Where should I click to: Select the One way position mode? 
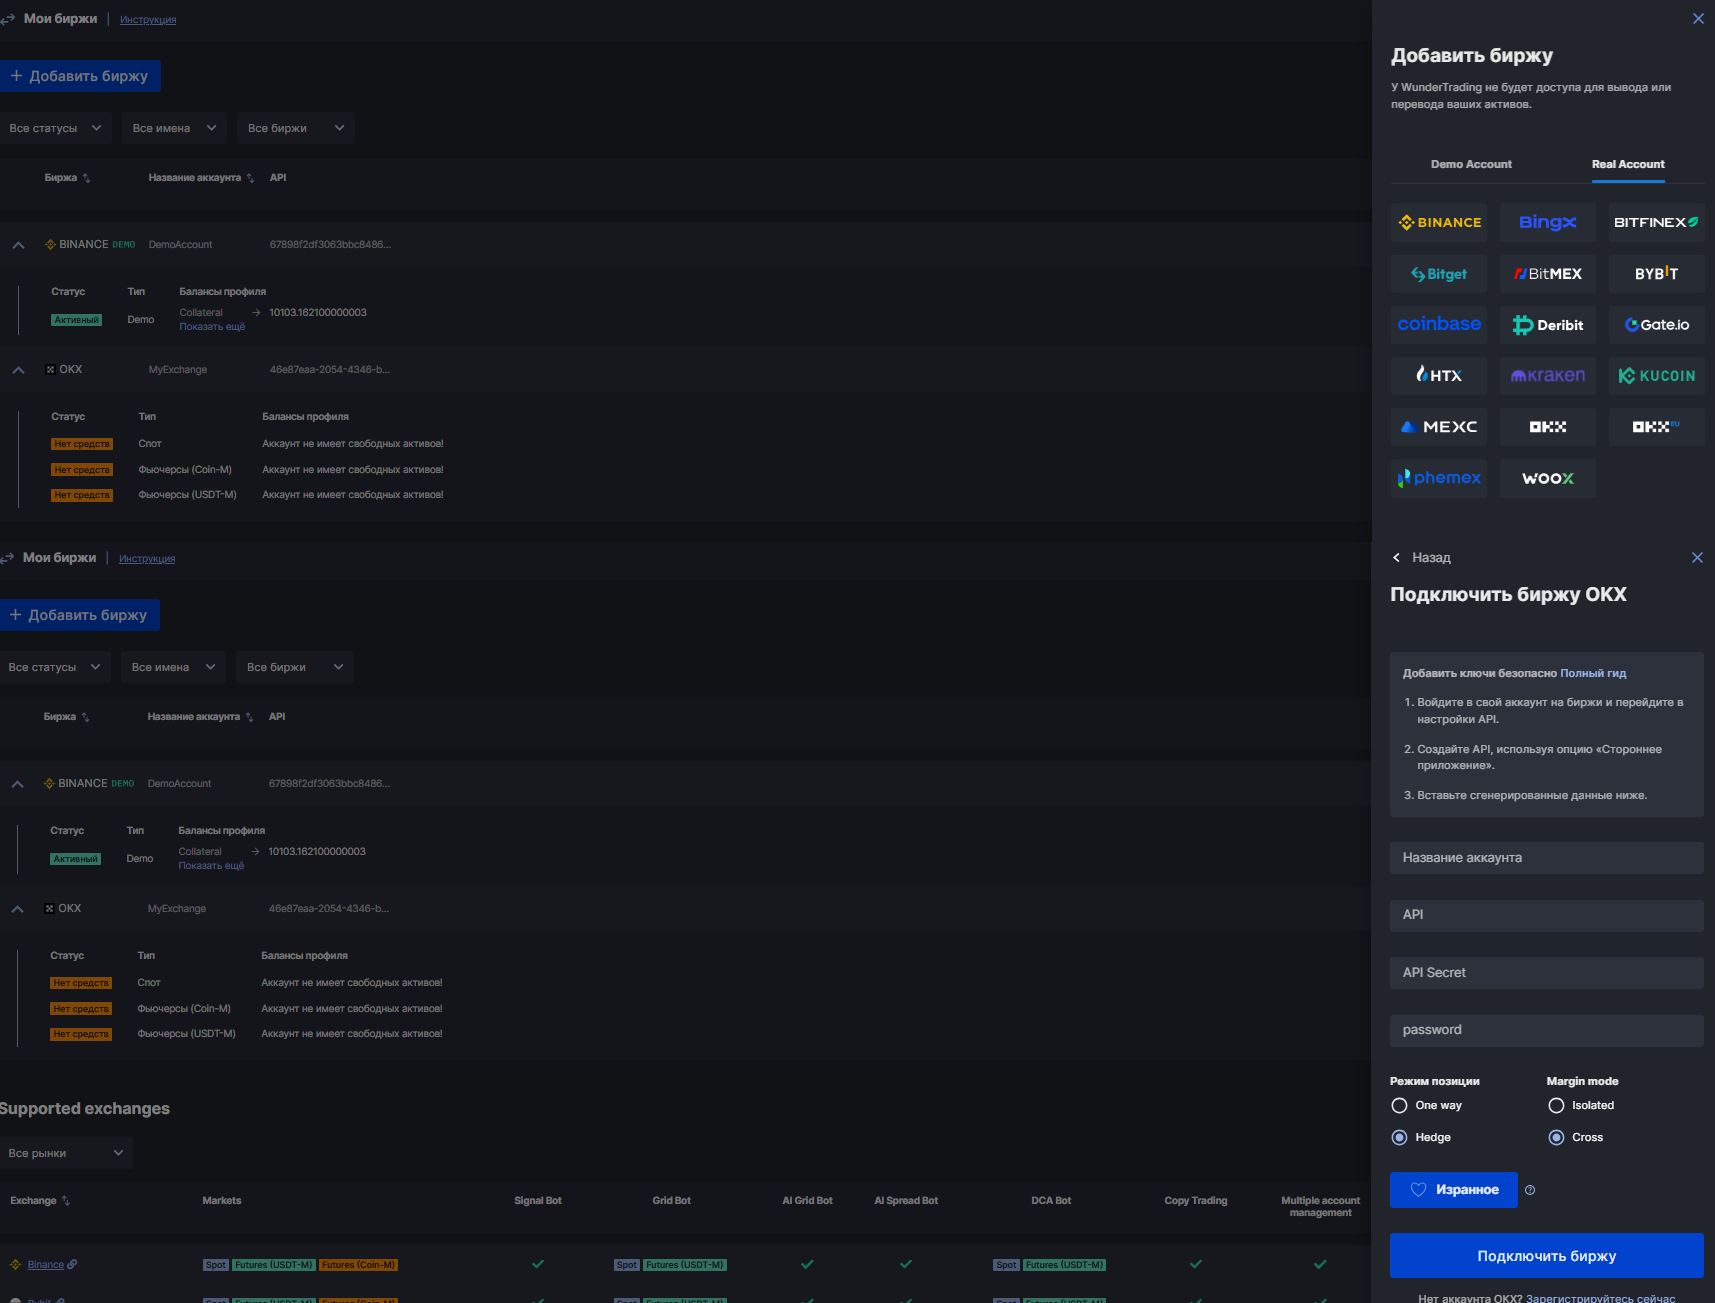[1399, 1105]
